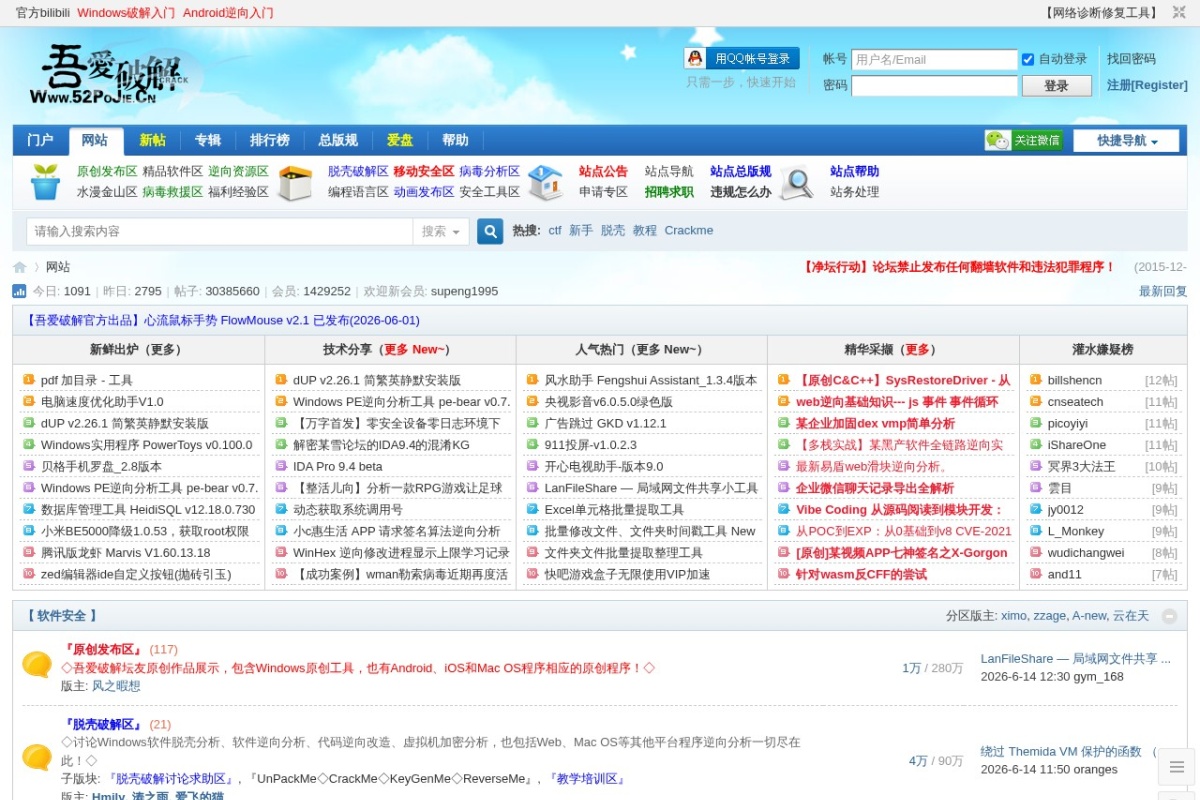Image resolution: width=1200 pixels, height=800 pixels.
Task: Click the statistics bar chart icon
Action: coord(19,291)
